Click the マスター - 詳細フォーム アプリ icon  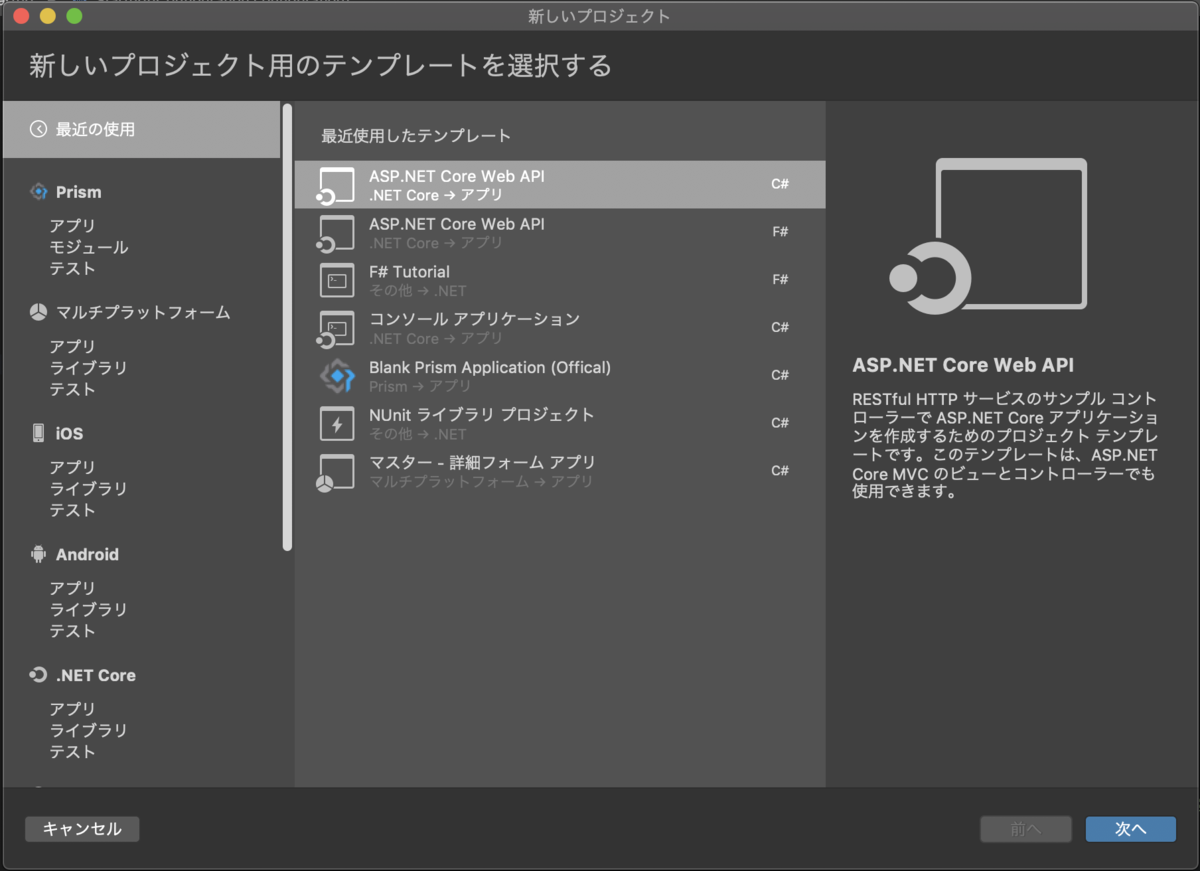pyautogui.click(x=336, y=472)
